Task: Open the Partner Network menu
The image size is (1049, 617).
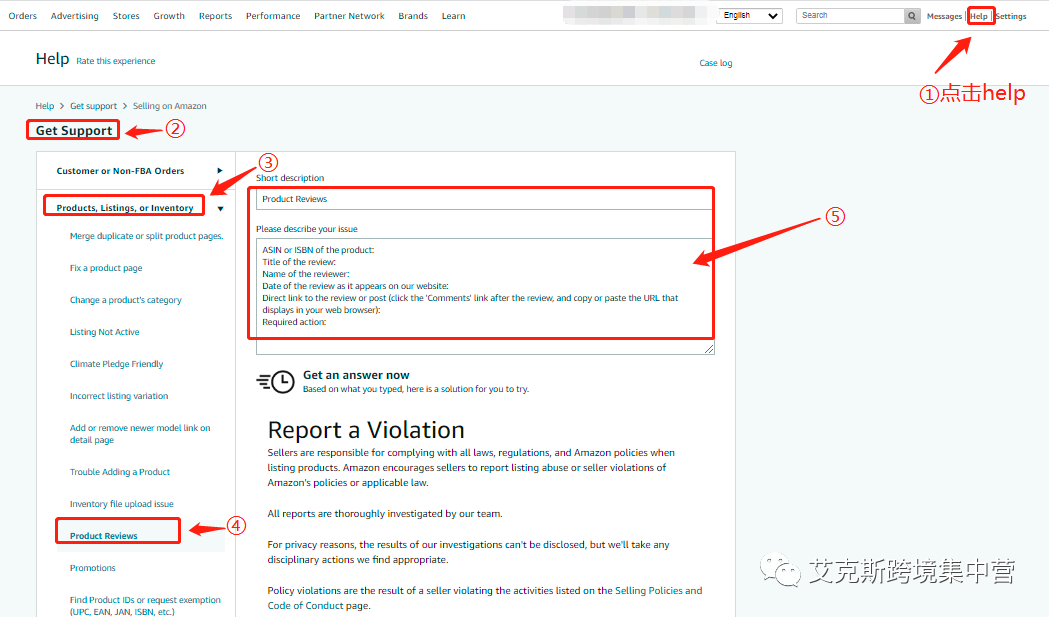Action: pos(349,15)
